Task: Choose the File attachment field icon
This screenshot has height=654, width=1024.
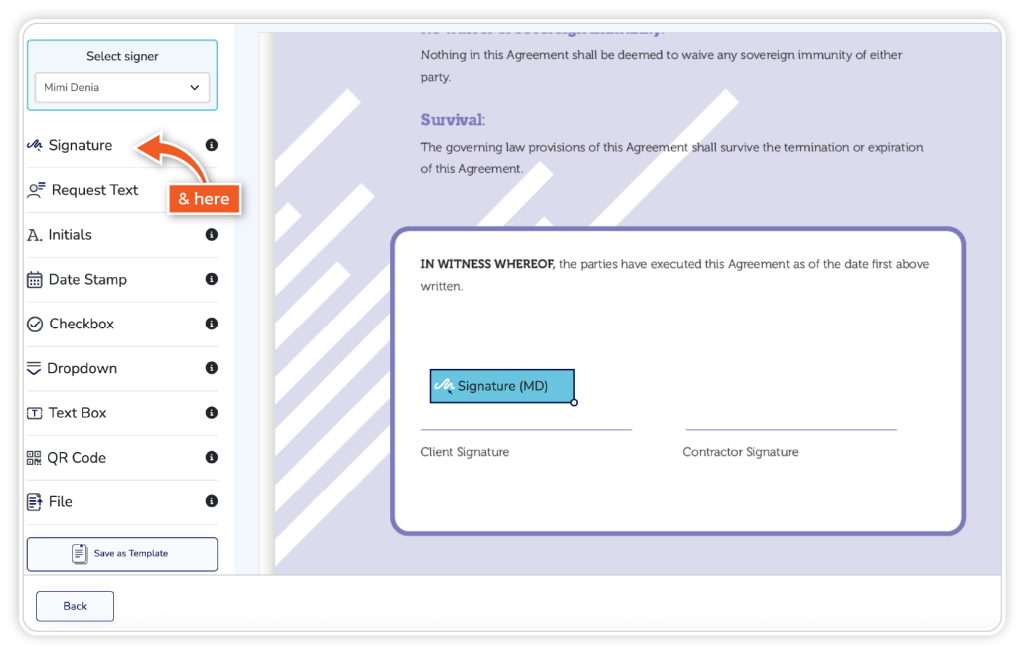Action: (x=35, y=502)
